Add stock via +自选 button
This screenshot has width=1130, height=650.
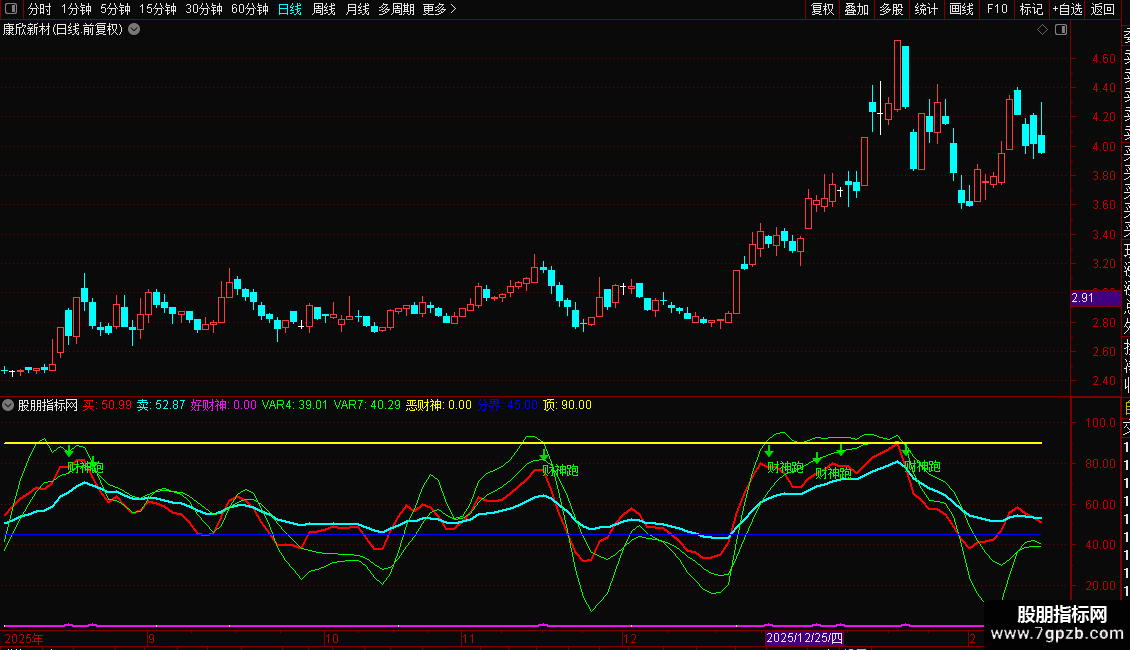pyautogui.click(x=1065, y=9)
